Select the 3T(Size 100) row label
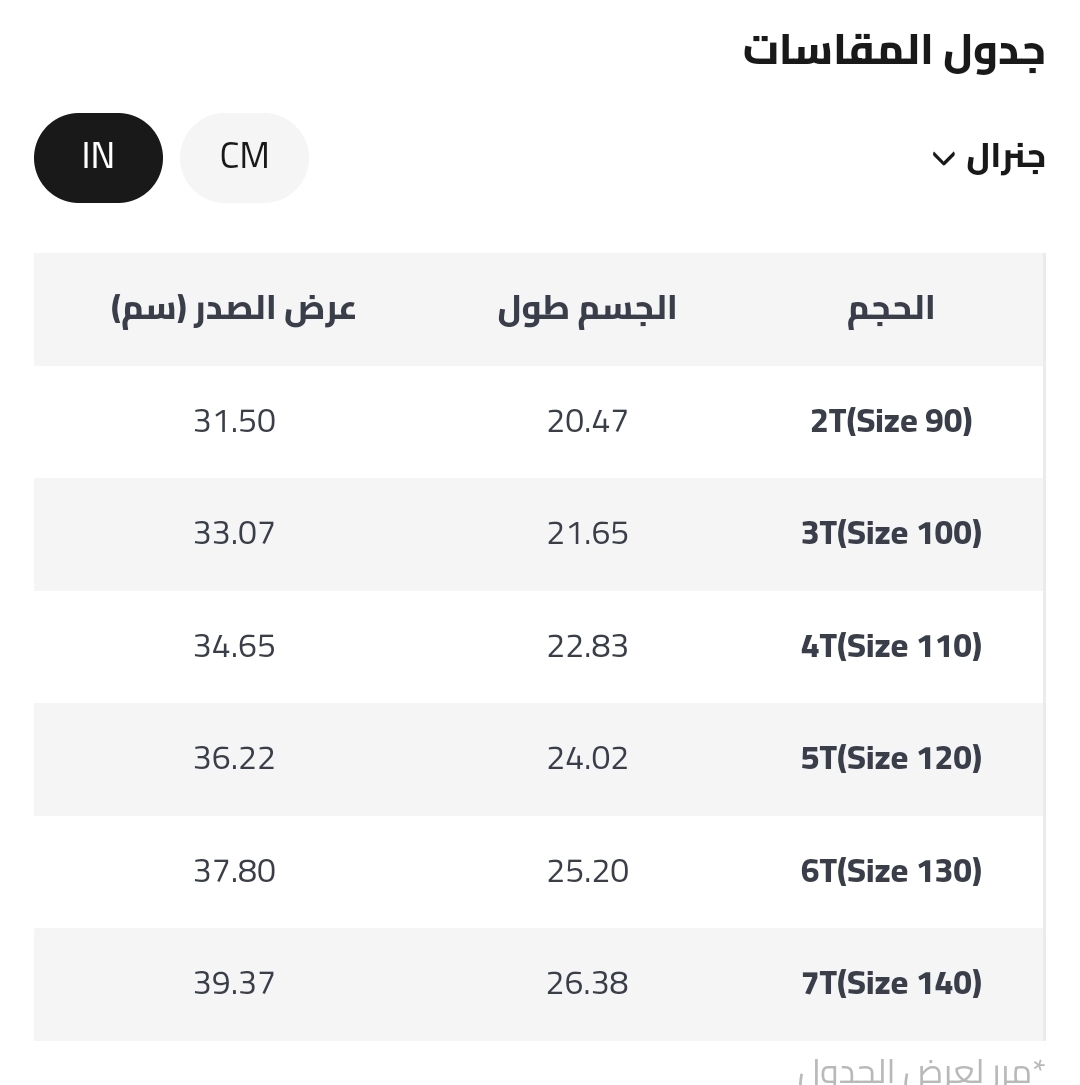 click(891, 534)
